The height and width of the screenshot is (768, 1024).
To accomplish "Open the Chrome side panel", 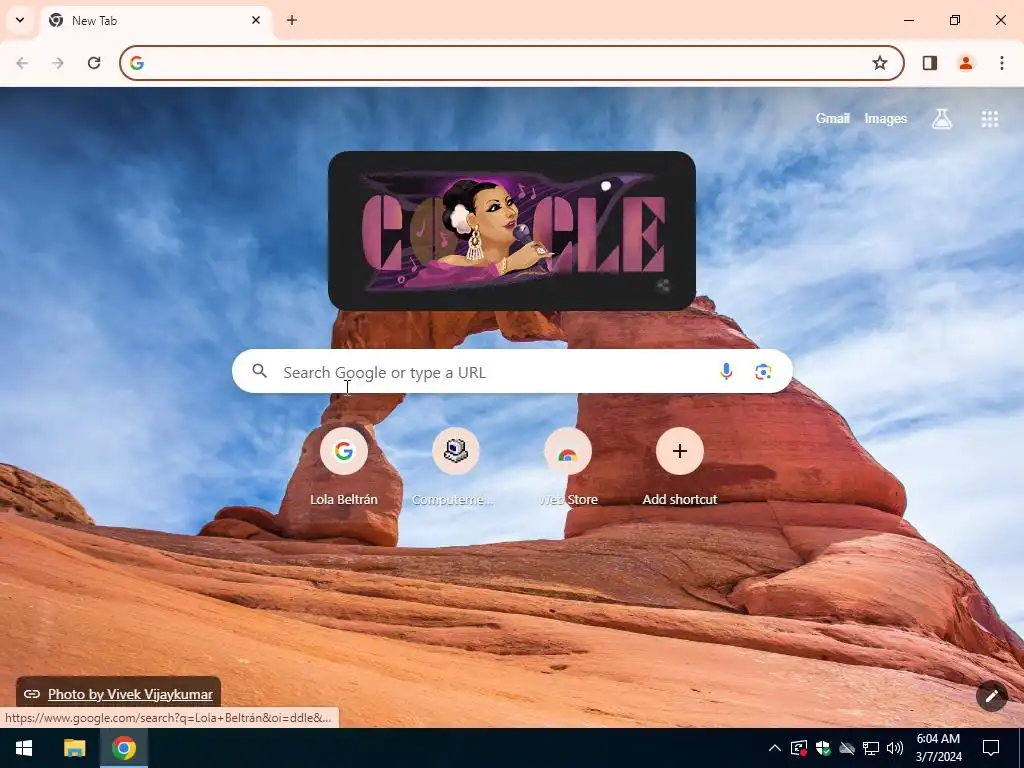I will [930, 63].
